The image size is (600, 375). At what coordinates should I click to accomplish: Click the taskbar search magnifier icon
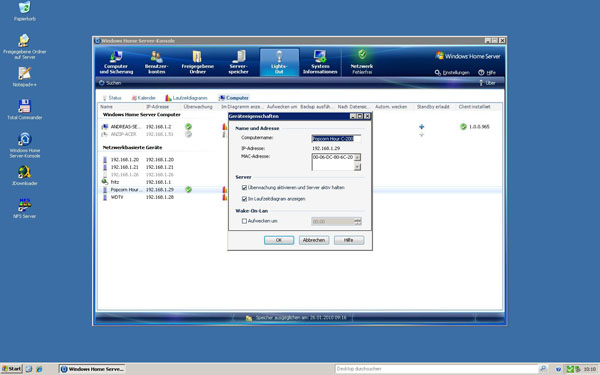click(543, 369)
